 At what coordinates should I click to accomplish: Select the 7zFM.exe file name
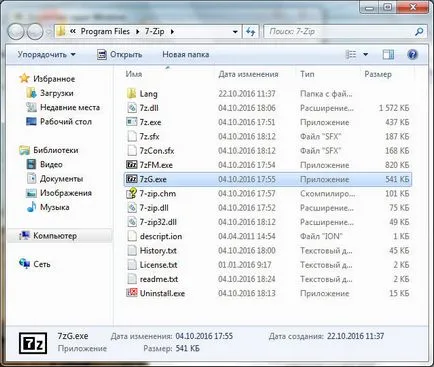[156, 165]
